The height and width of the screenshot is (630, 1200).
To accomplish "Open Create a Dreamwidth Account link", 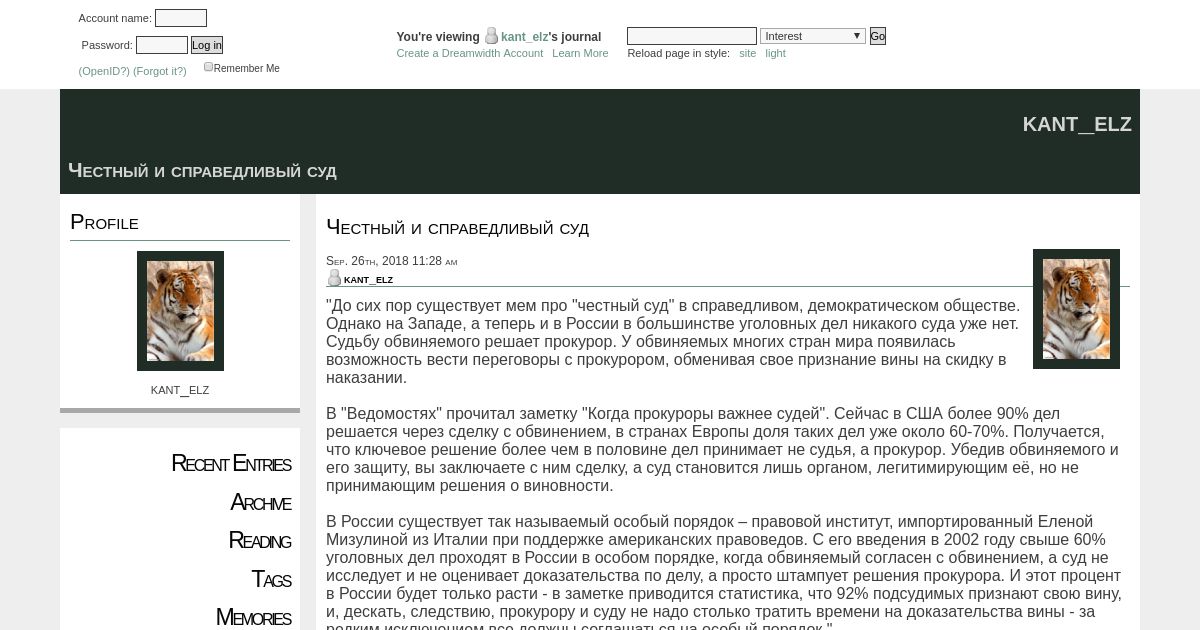I will click(470, 53).
